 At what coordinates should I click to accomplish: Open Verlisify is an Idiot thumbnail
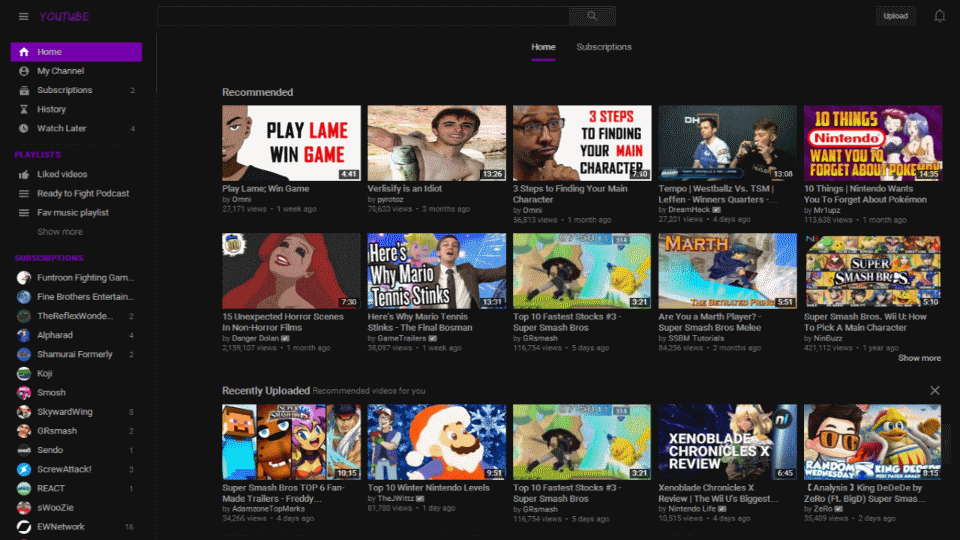(437, 143)
